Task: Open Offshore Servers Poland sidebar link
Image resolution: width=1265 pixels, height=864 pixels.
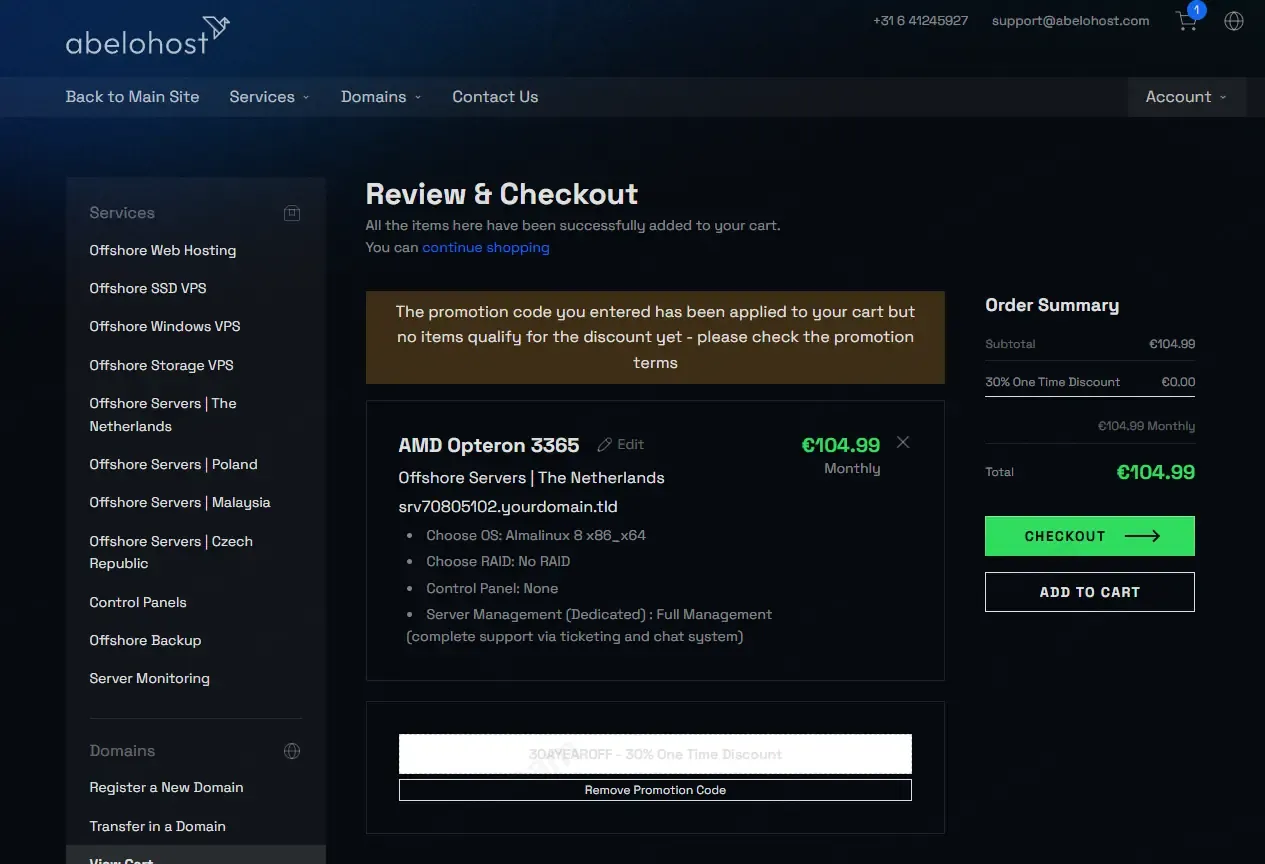Action: coord(173,464)
